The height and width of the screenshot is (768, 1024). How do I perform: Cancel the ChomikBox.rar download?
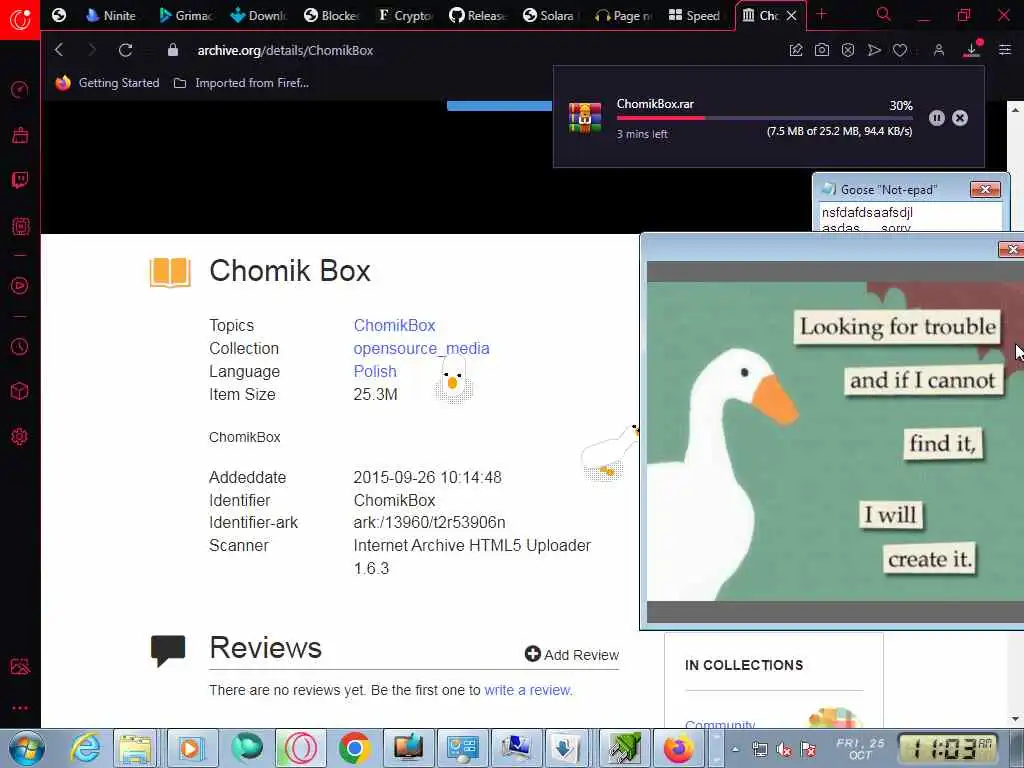click(x=959, y=118)
